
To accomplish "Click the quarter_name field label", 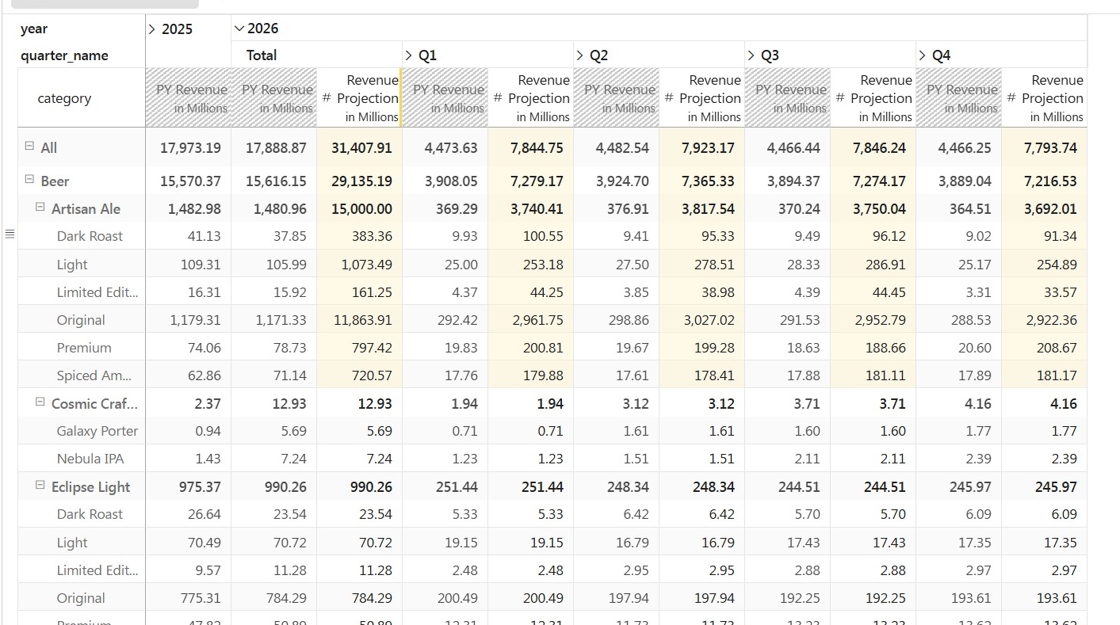I will pos(64,56).
